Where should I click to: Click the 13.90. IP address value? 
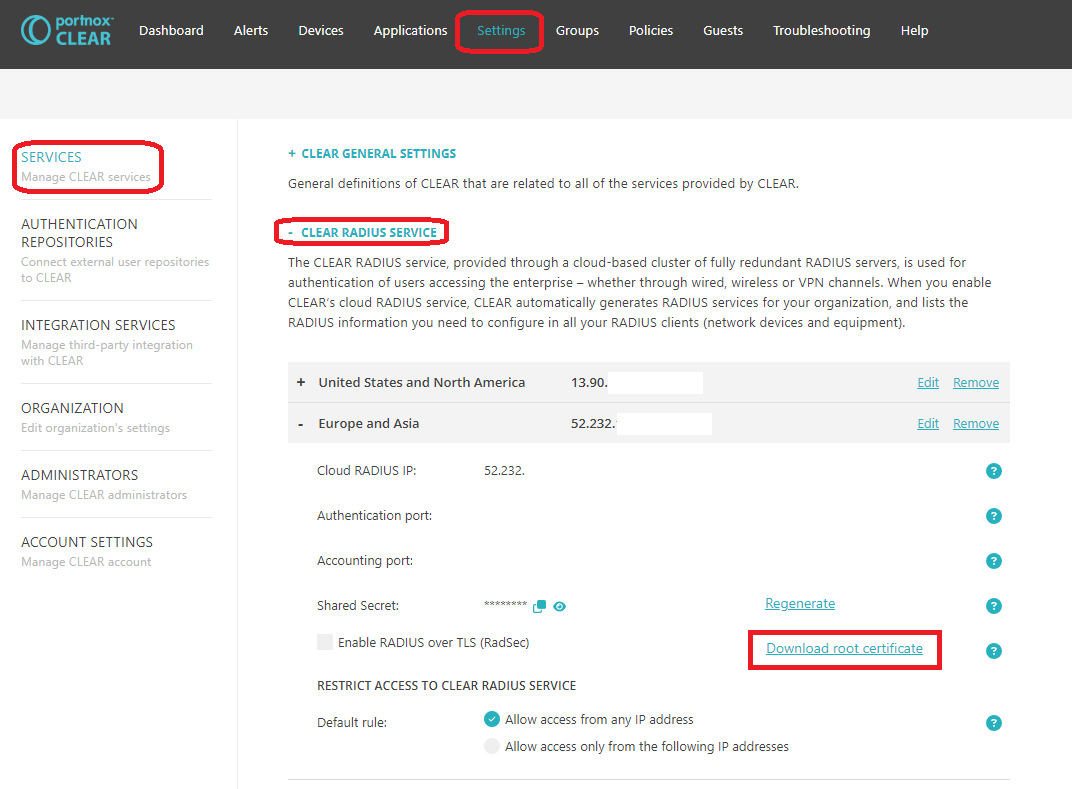(589, 382)
